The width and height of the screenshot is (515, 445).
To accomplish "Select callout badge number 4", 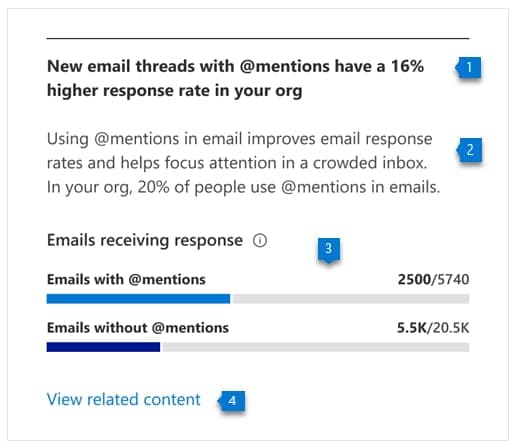I will pos(232,401).
